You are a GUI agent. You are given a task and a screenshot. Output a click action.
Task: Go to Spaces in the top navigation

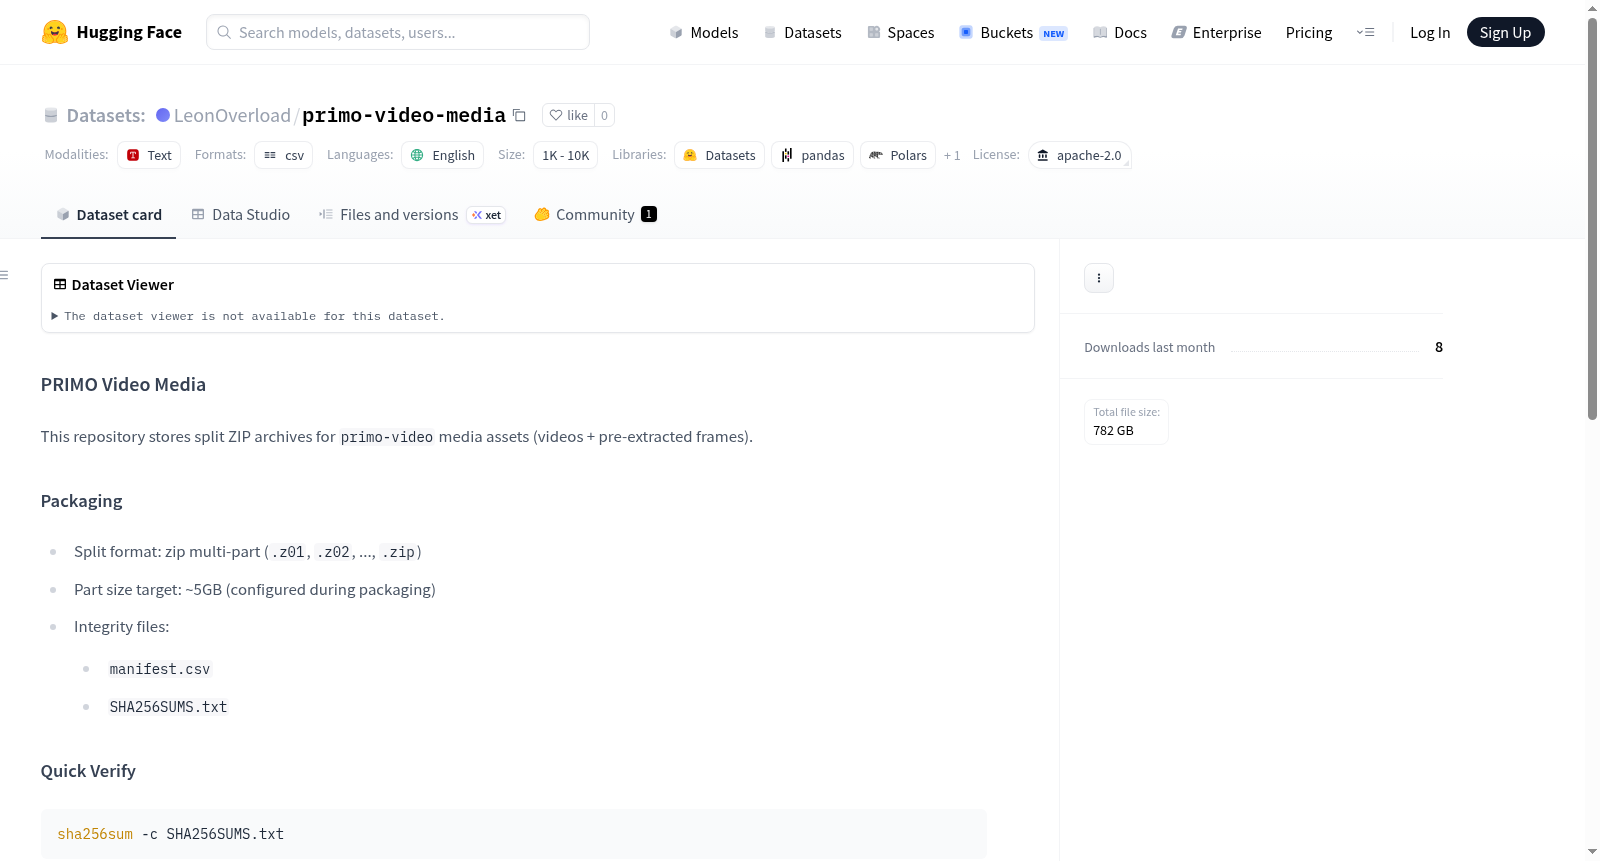[x=901, y=32]
